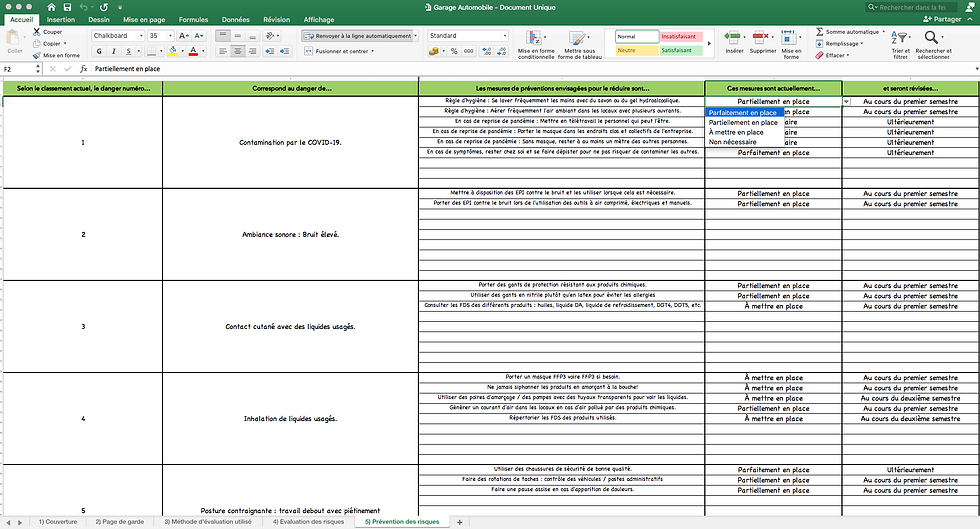
Task: Decrease the font size
Action: pyautogui.click(x=199, y=36)
